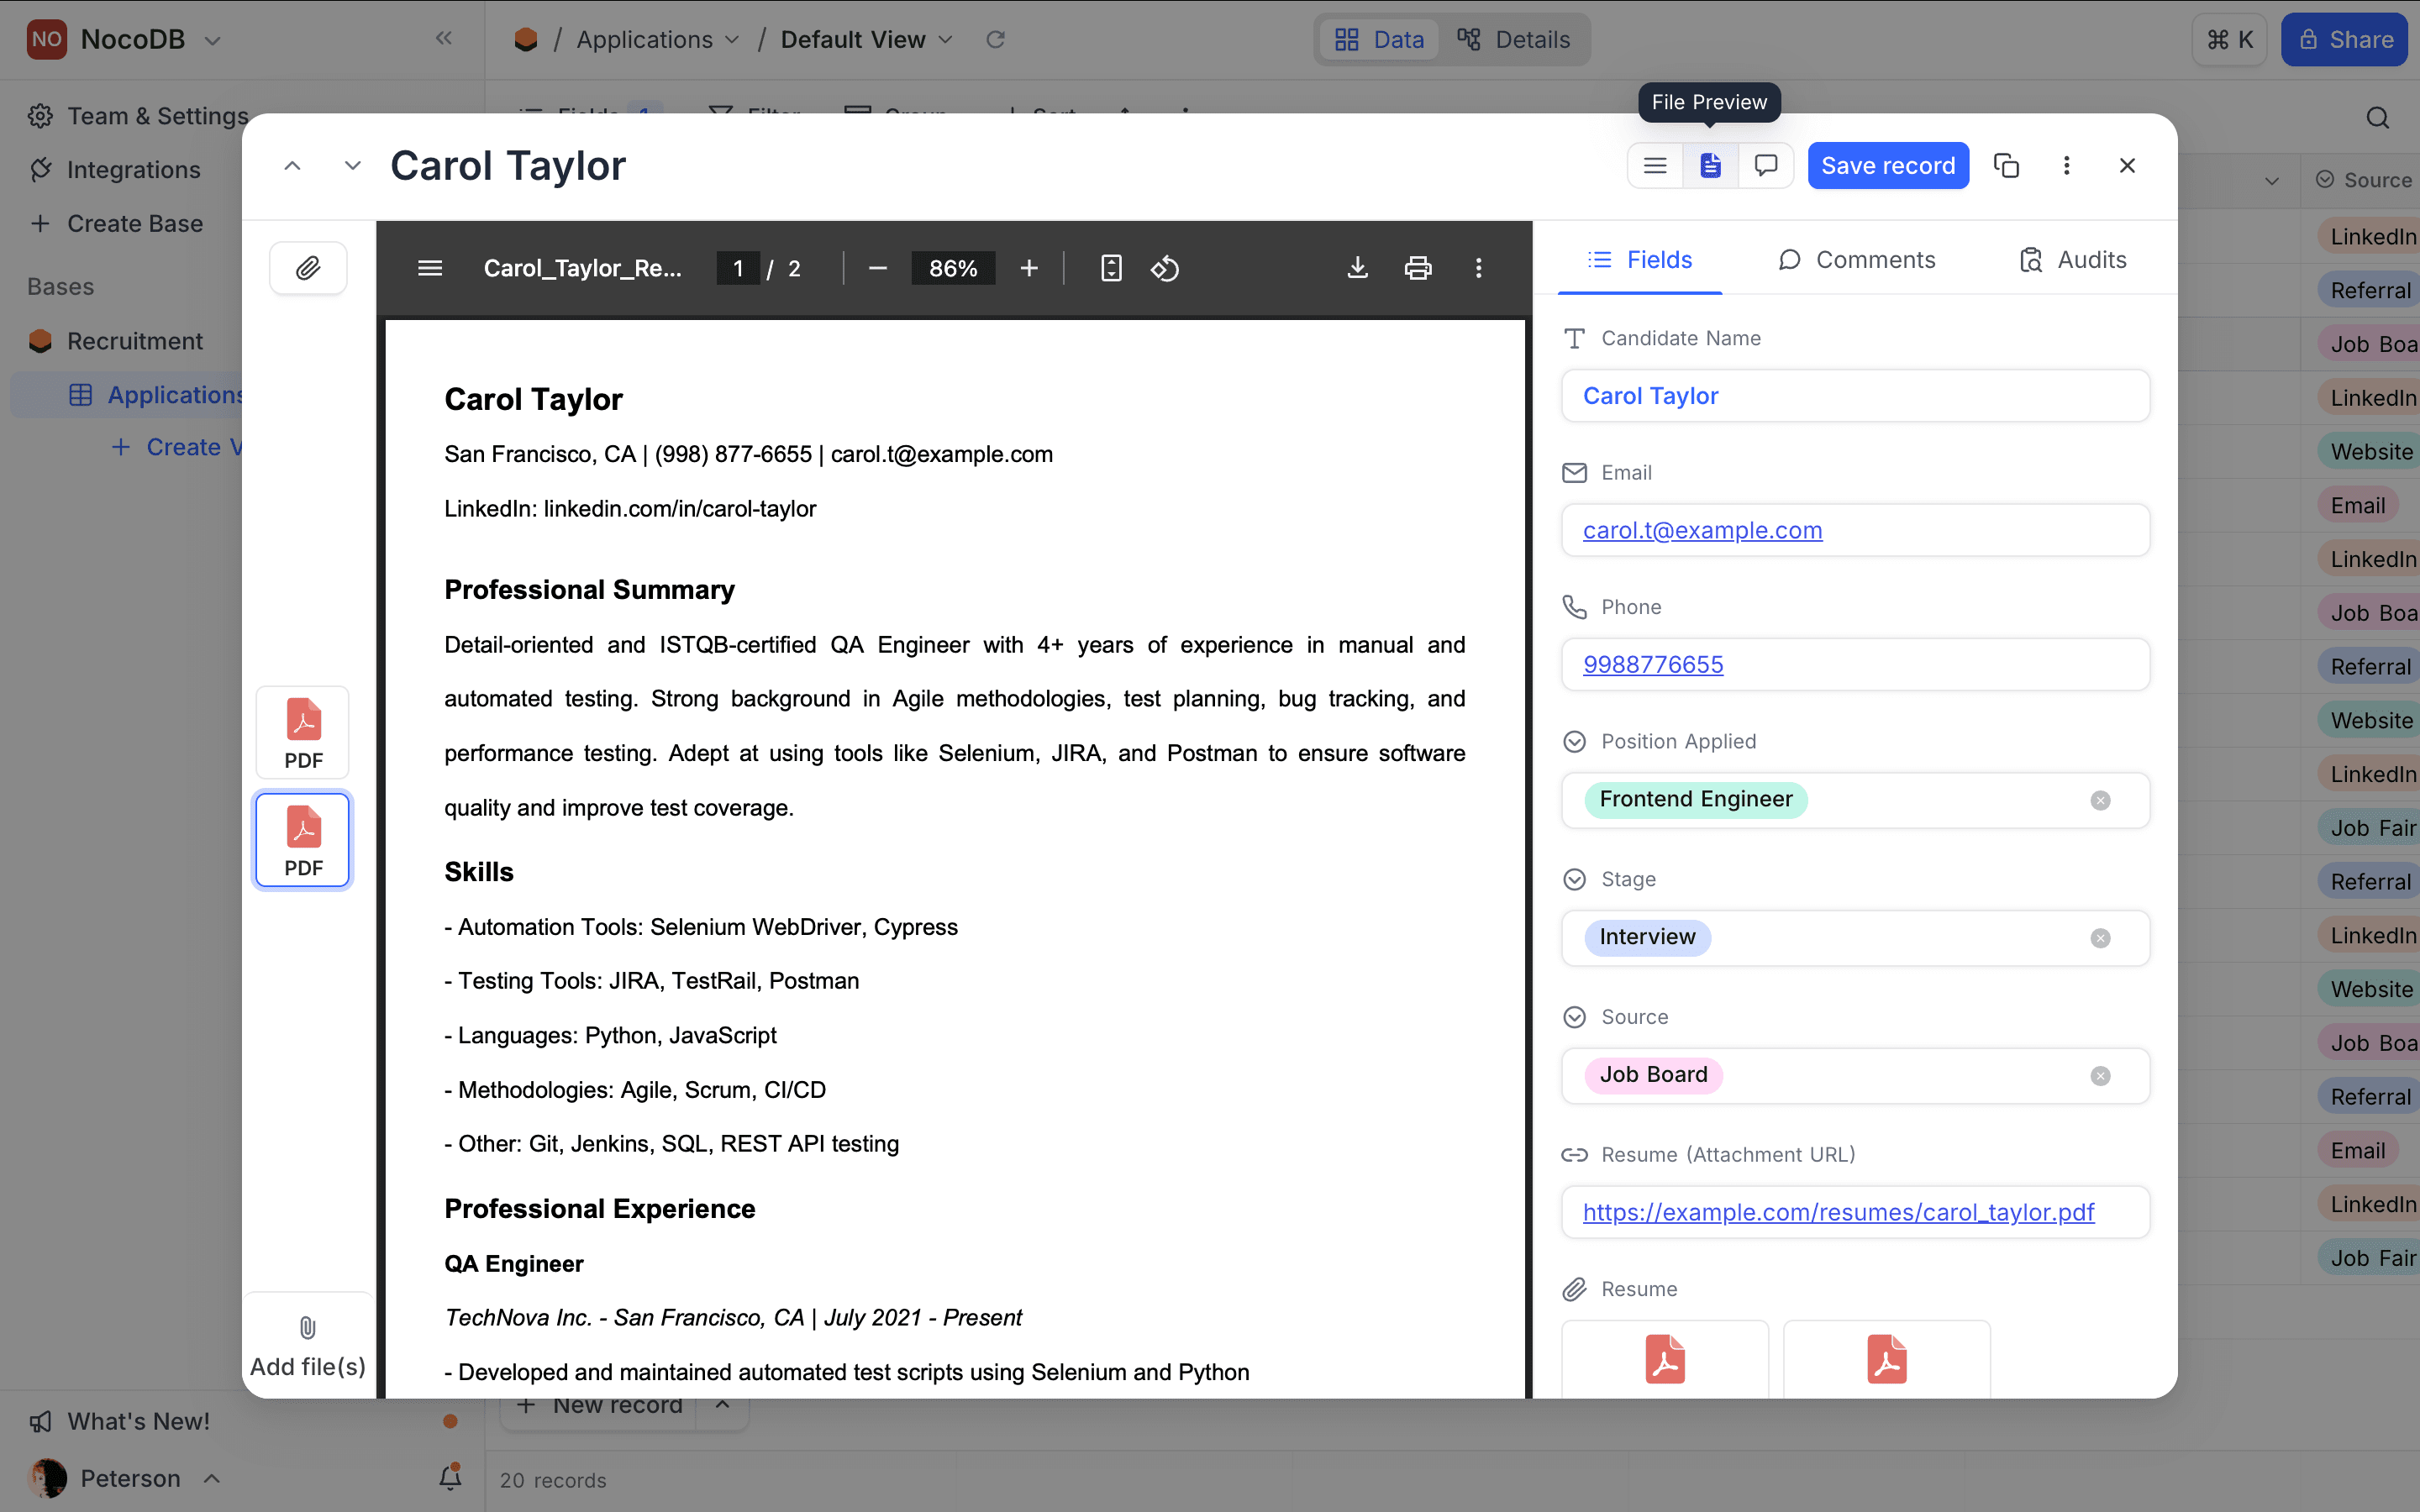Open the Applications breadcrumb dropdown
This screenshot has height=1512, width=2420.
(x=733, y=39)
